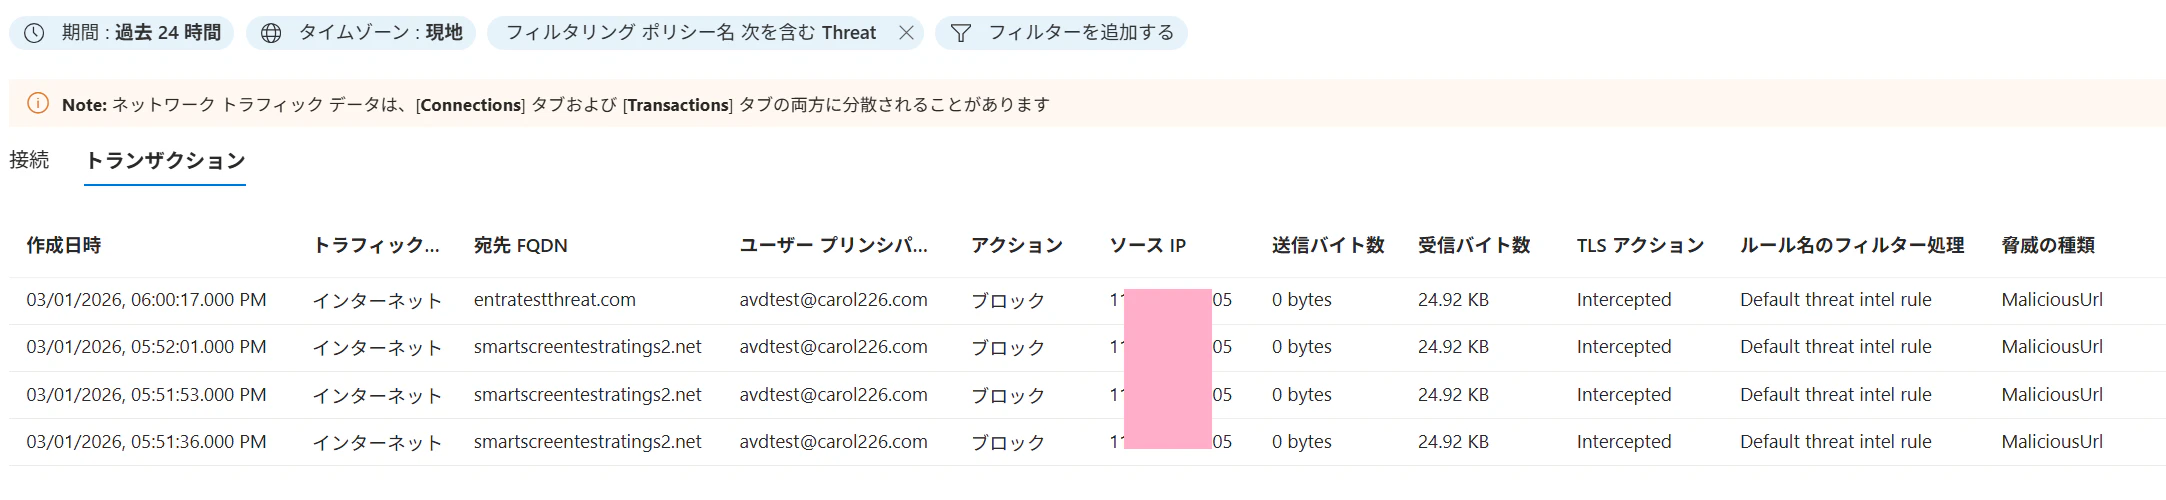Click 24.92 KB in the 05:52:01 row
This screenshot has height=500, width=2166.
pos(1453,347)
